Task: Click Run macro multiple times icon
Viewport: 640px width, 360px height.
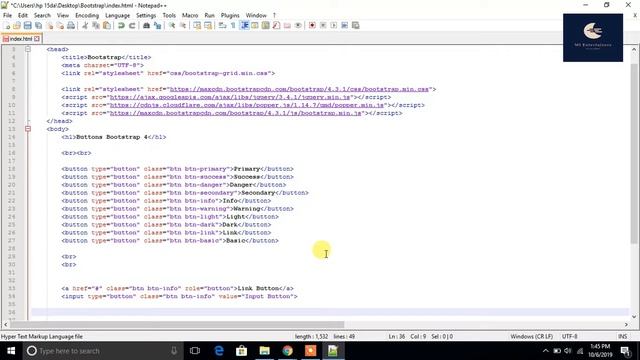Action: 344,25
